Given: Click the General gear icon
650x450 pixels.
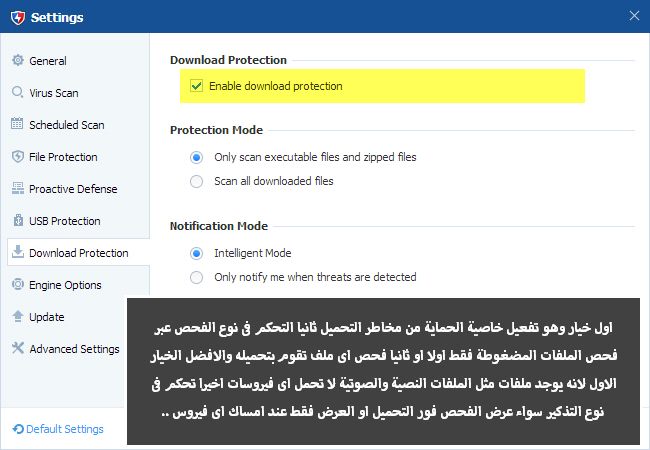Looking at the screenshot, I should coord(18,61).
